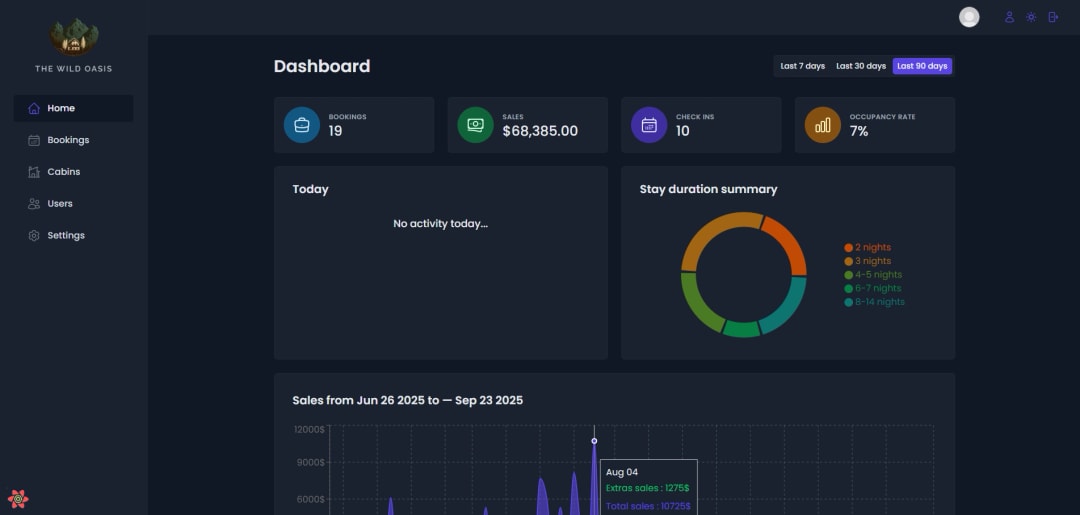Open React Query devtools flower icon
This screenshot has width=1080, height=515.
[18, 498]
